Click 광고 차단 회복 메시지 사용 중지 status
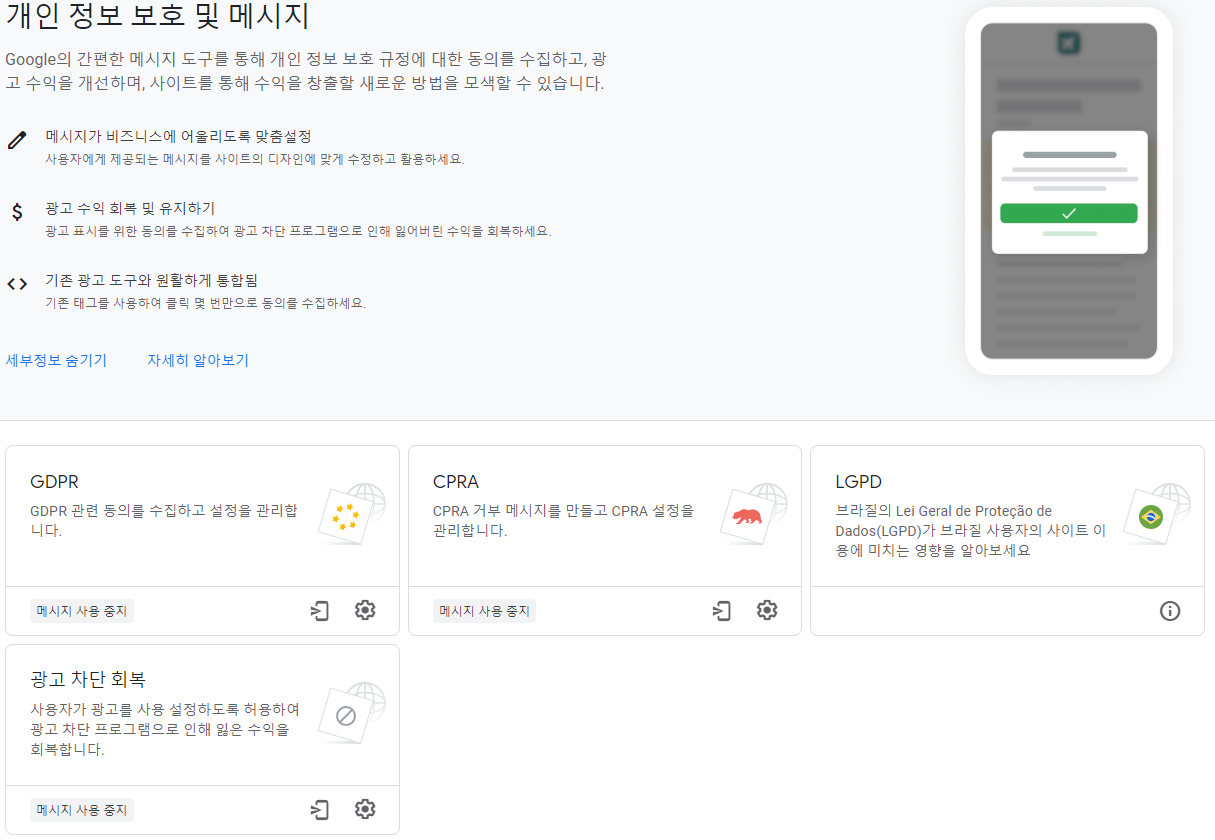1215x840 pixels. (82, 810)
